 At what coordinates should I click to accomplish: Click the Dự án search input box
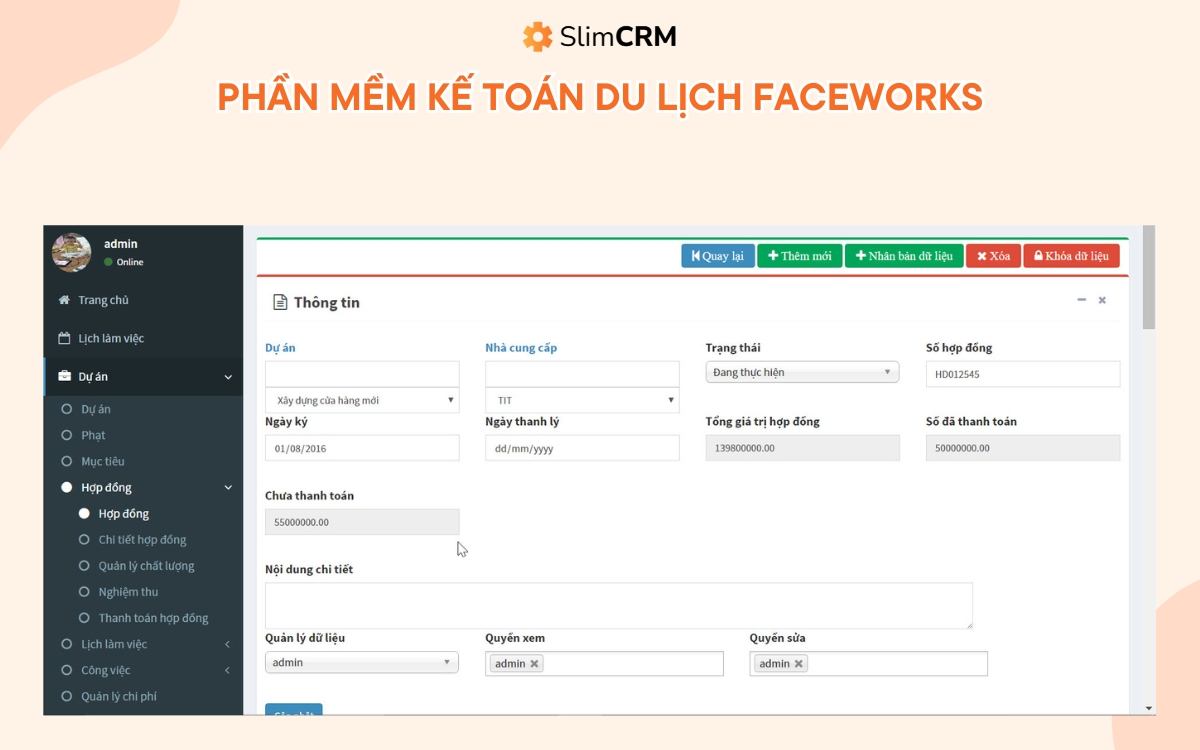click(362, 374)
